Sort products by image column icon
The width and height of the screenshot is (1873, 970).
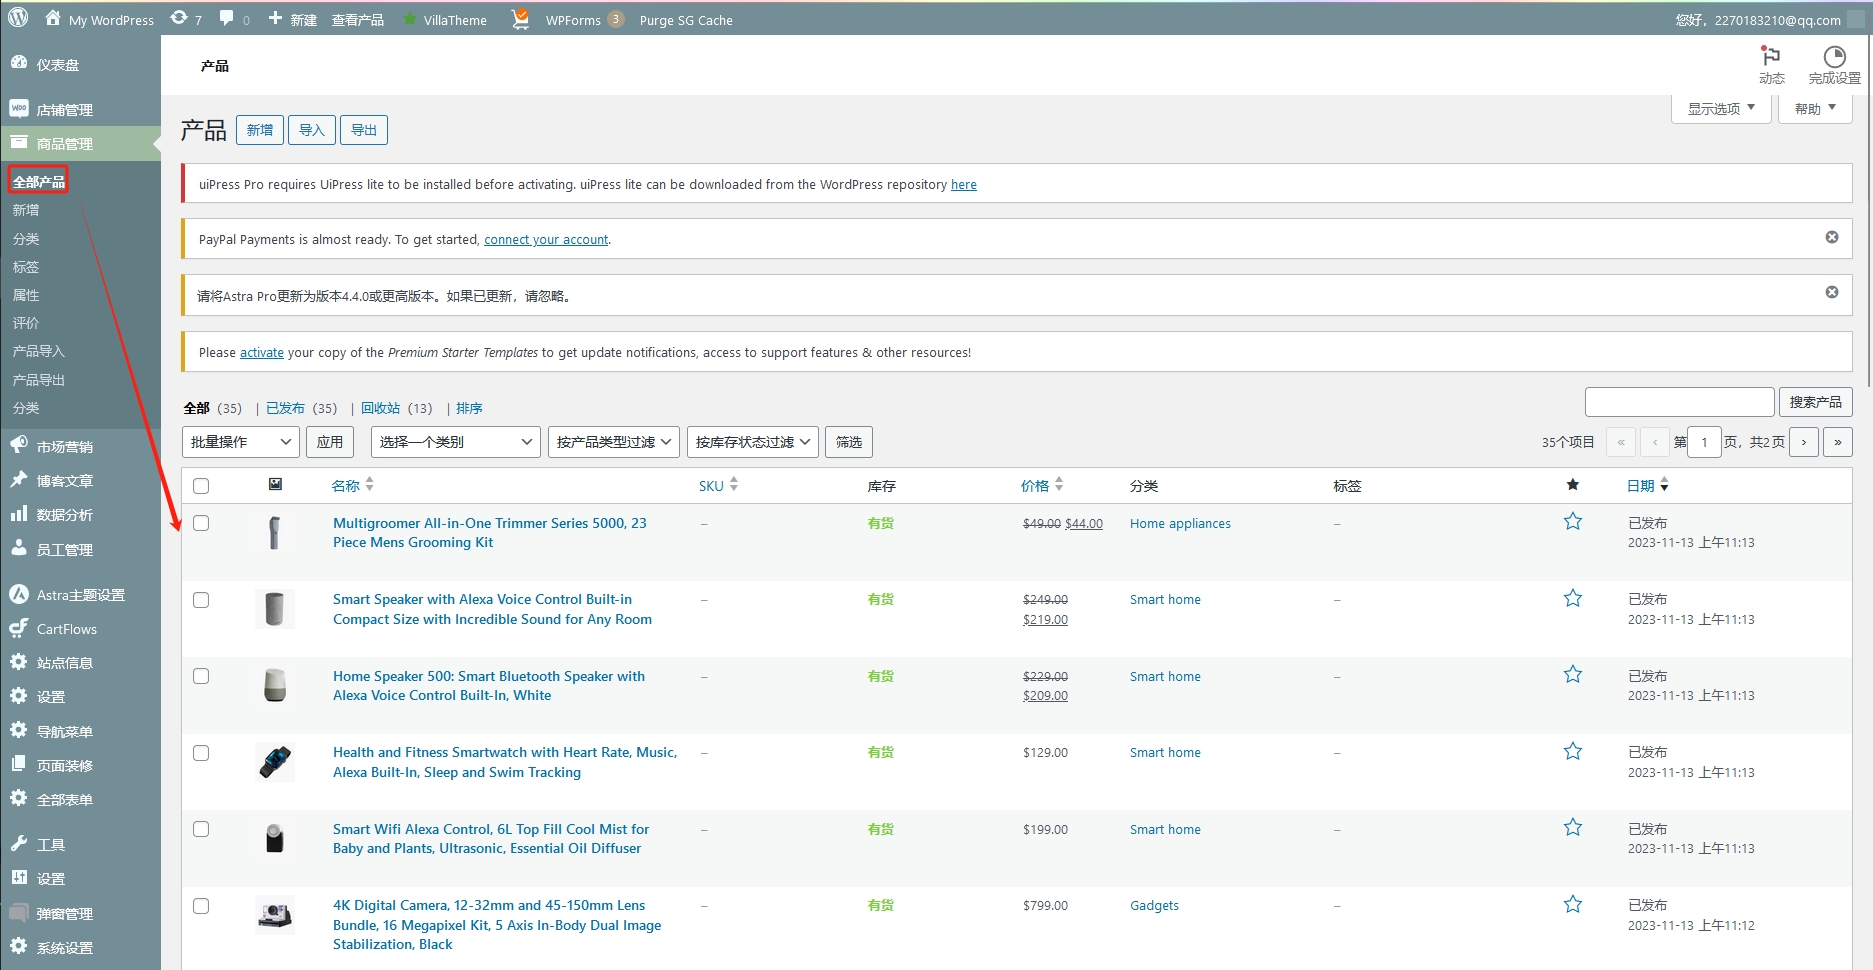click(x=275, y=485)
